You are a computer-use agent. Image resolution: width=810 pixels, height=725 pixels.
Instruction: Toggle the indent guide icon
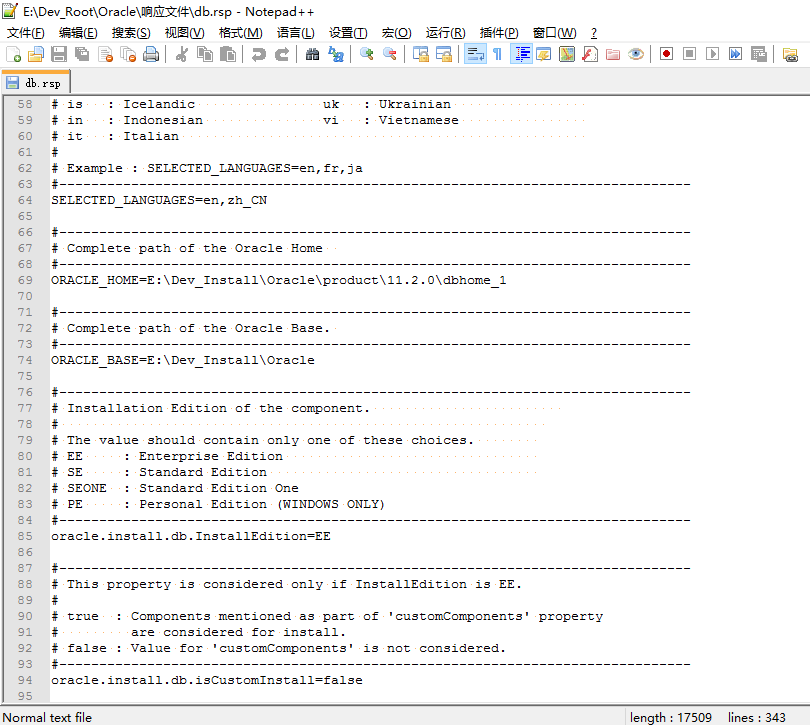[x=521, y=54]
